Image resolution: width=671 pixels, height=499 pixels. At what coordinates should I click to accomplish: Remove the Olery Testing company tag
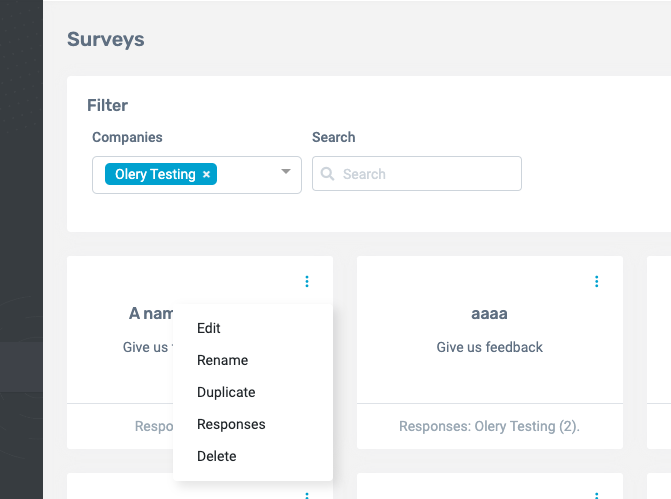coord(206,175)
